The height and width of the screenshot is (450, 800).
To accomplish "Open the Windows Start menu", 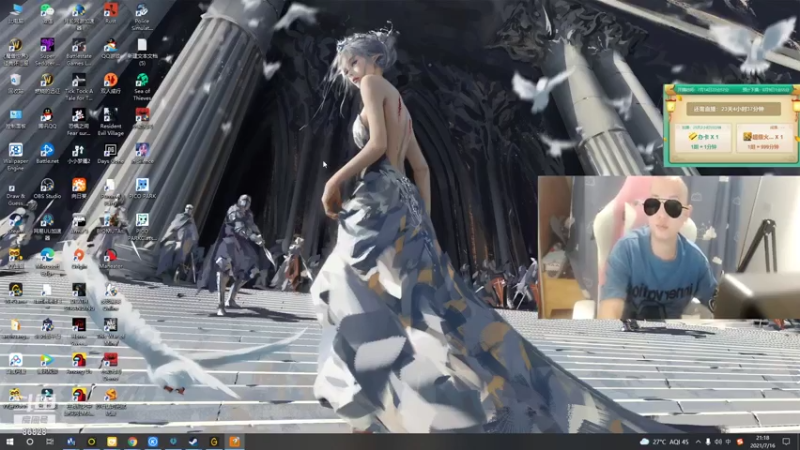I will pos(10,442).
